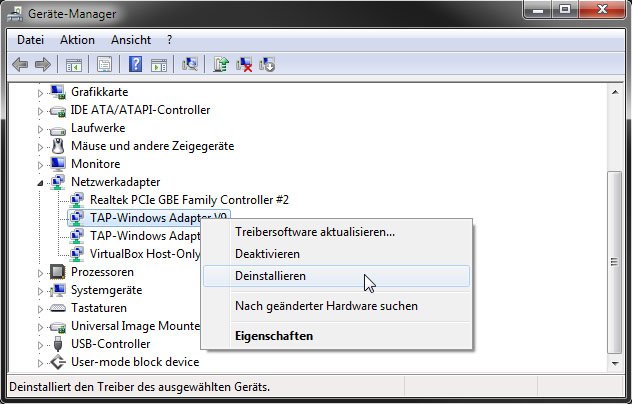
Task: Select the IDE ATA/ATAPI-Controller icon
Action: (58, 110)
